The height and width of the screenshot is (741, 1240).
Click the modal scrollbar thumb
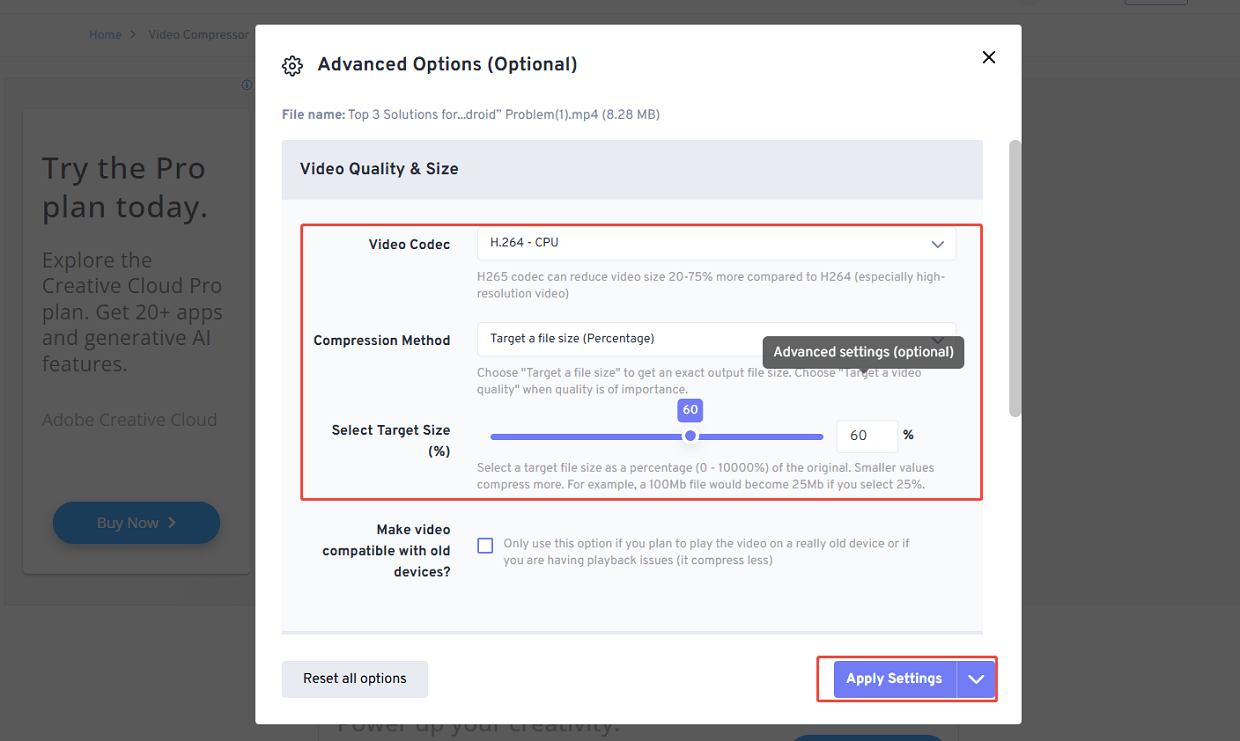(x=1015, y=275)
